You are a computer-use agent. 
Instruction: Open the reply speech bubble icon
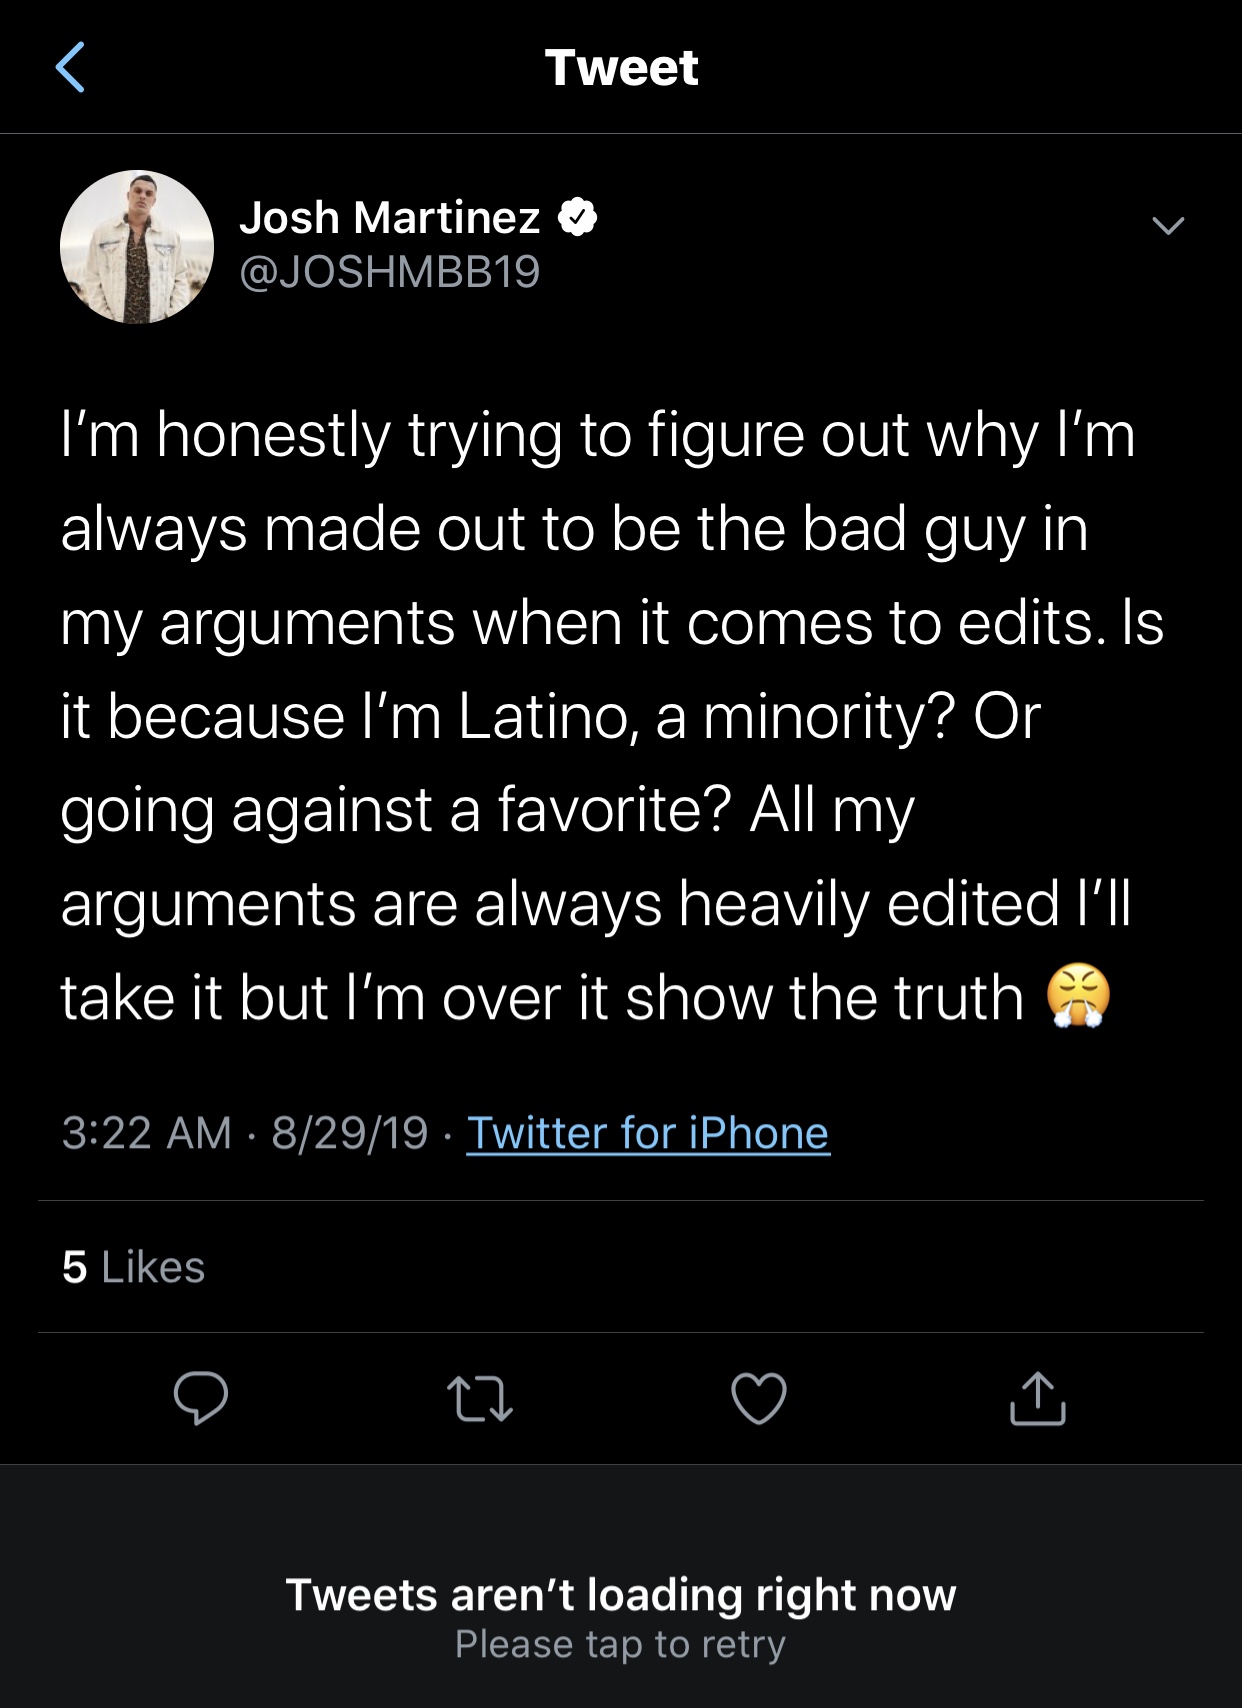201,1398
